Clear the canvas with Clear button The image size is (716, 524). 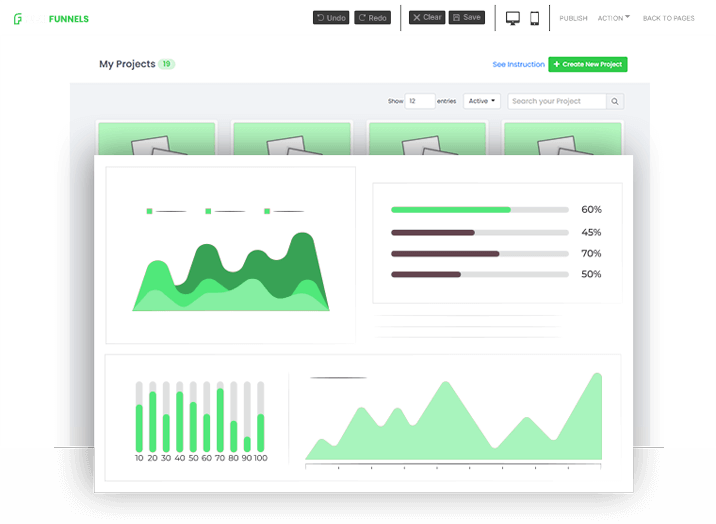tap(427, 18)
